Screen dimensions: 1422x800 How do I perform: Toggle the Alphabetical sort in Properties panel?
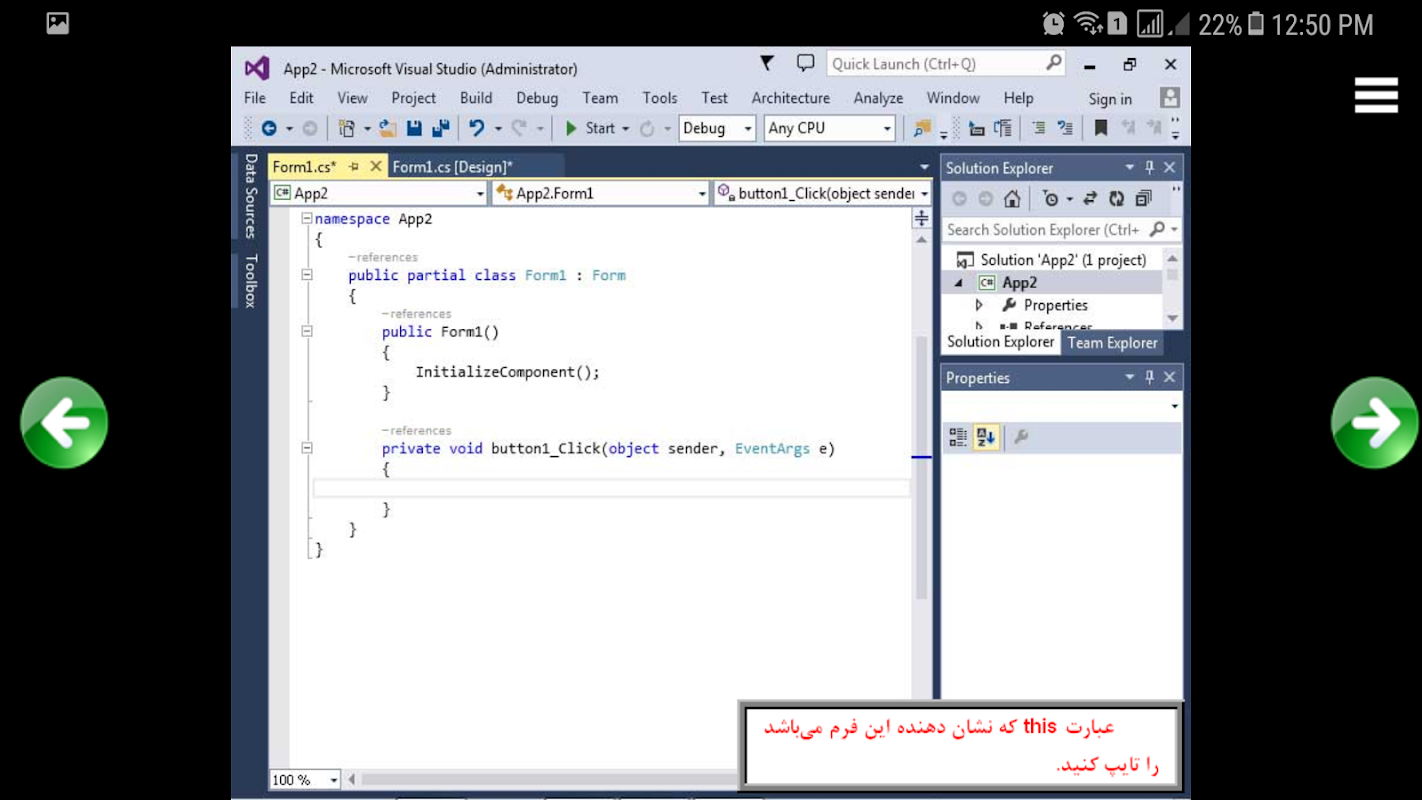click(x=985, y=437)
